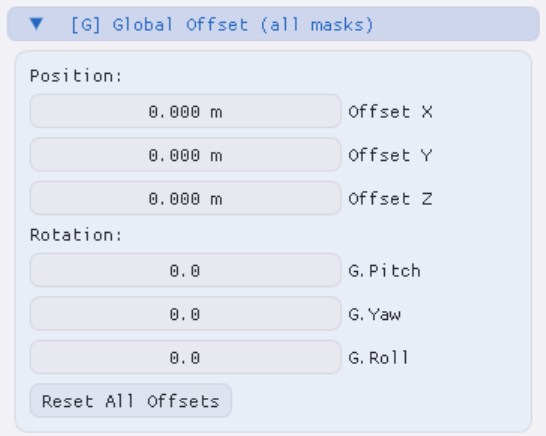Image resolution: width=546 pixels, height=436 pixels.
Task: Click the Offset X value field
Action: [185, 111]
